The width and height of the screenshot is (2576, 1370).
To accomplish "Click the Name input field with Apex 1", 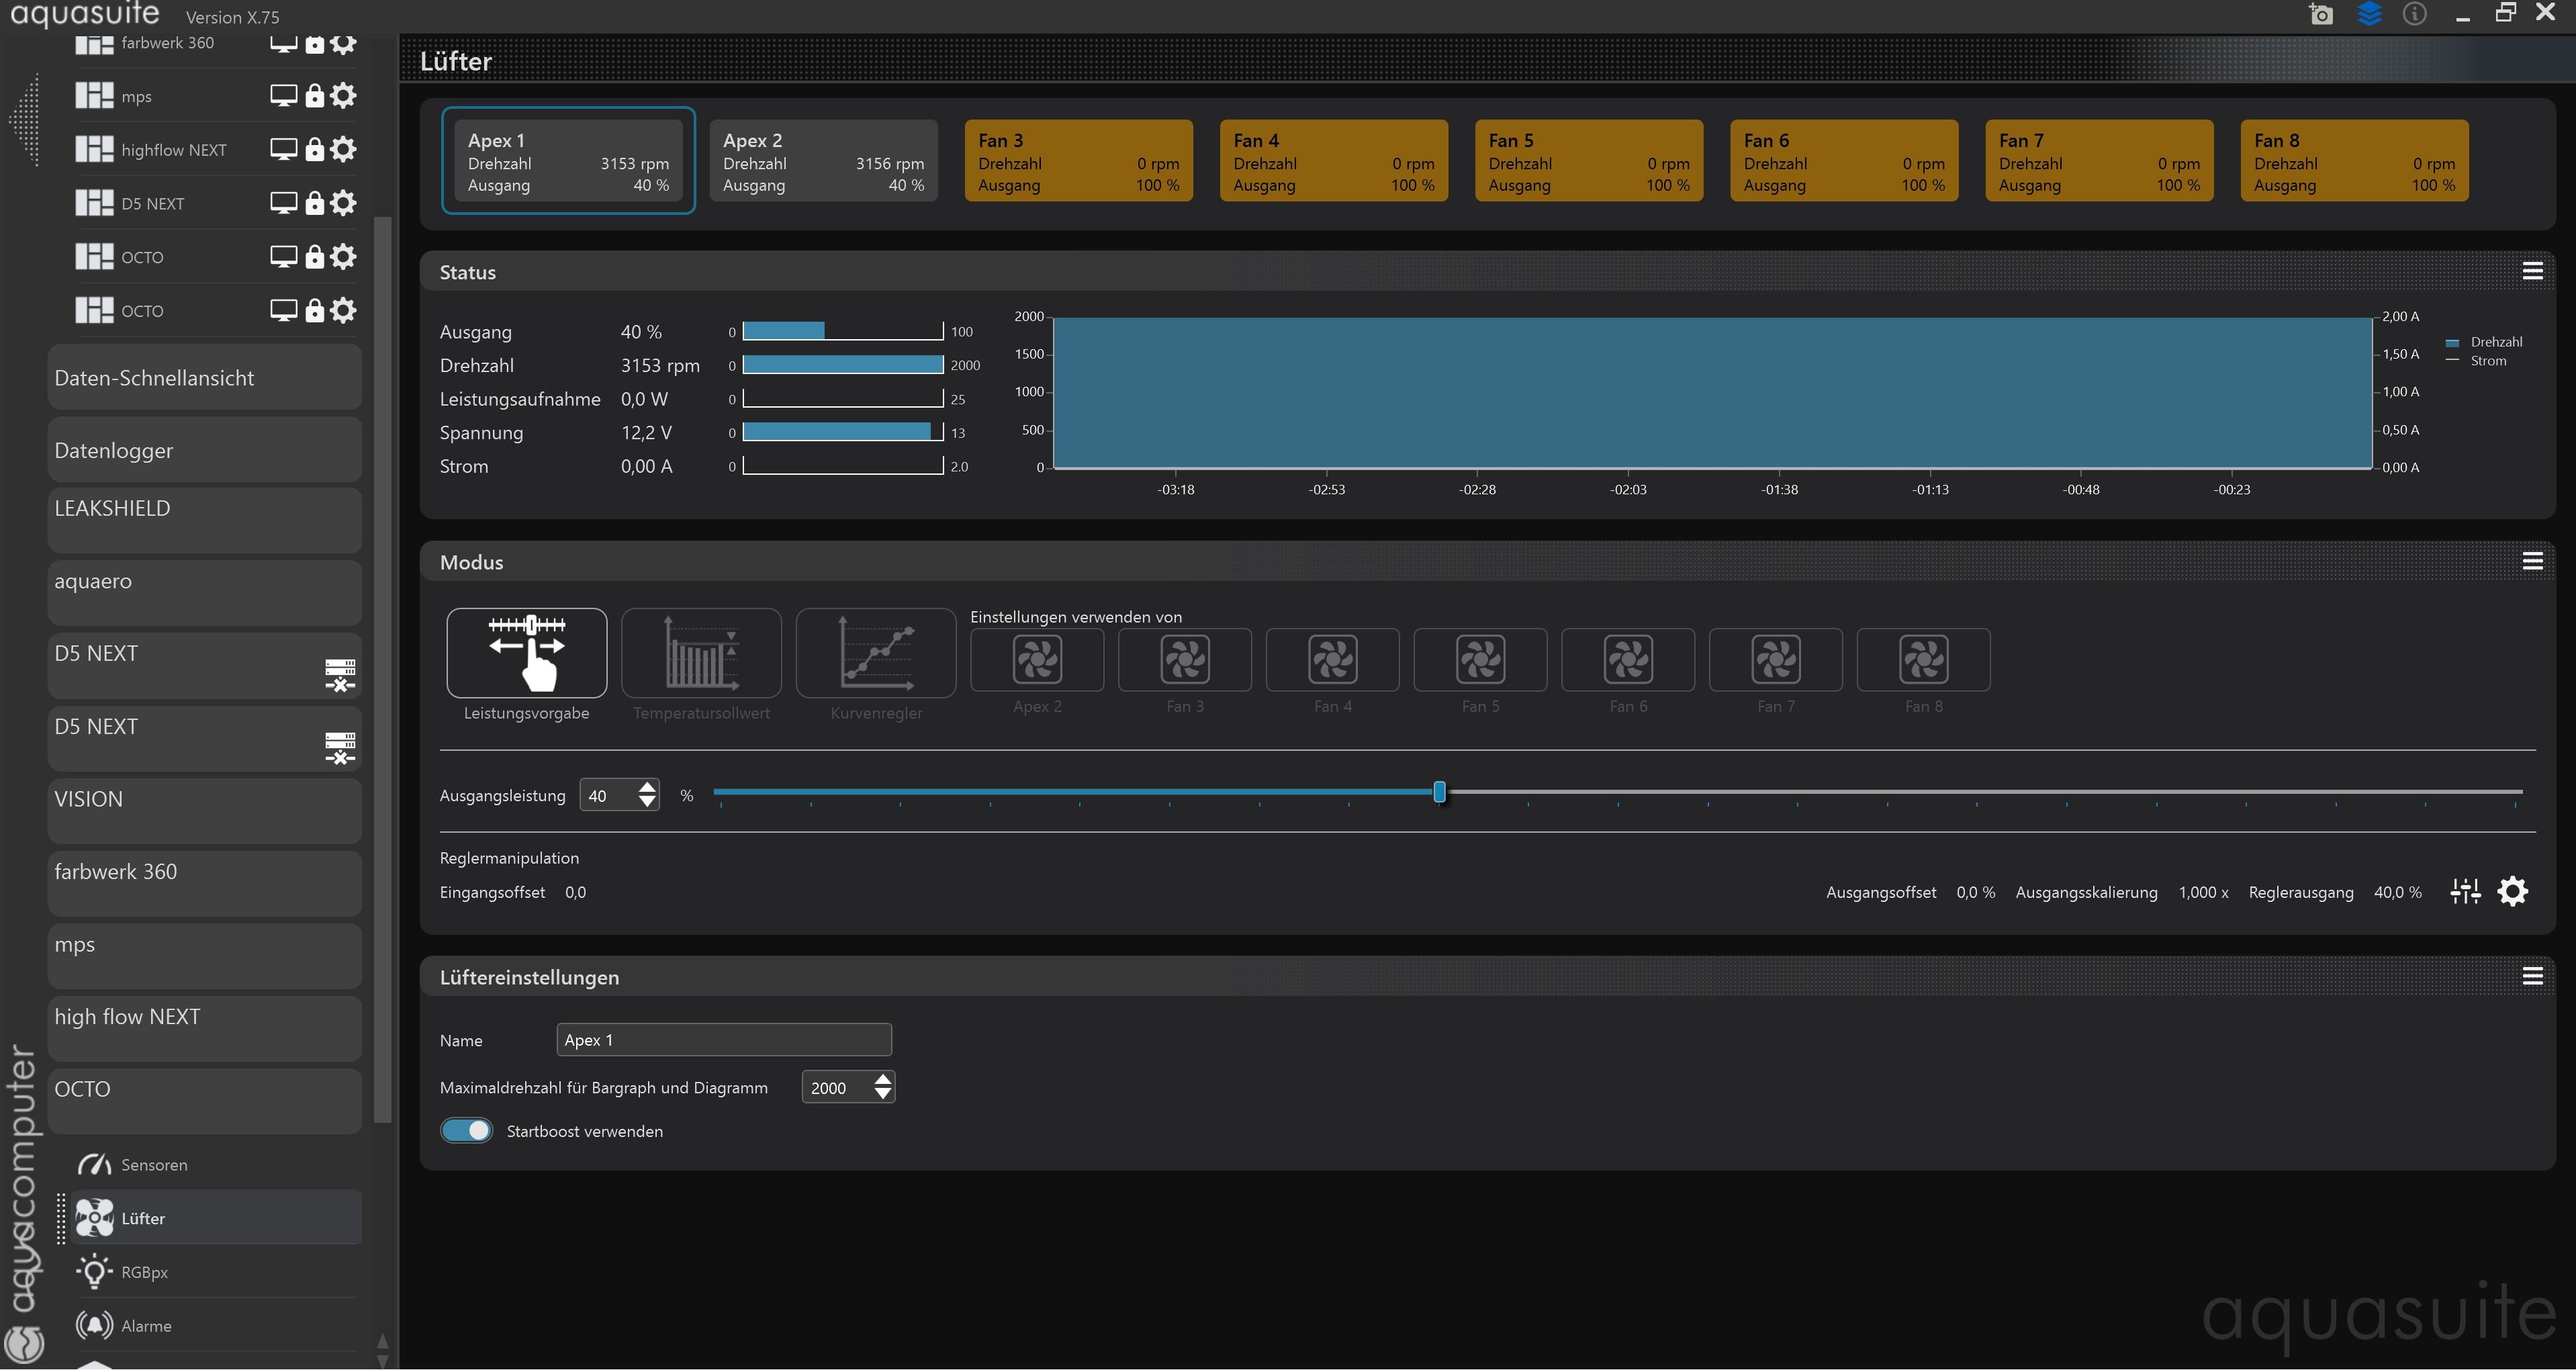I will 723,1040.
